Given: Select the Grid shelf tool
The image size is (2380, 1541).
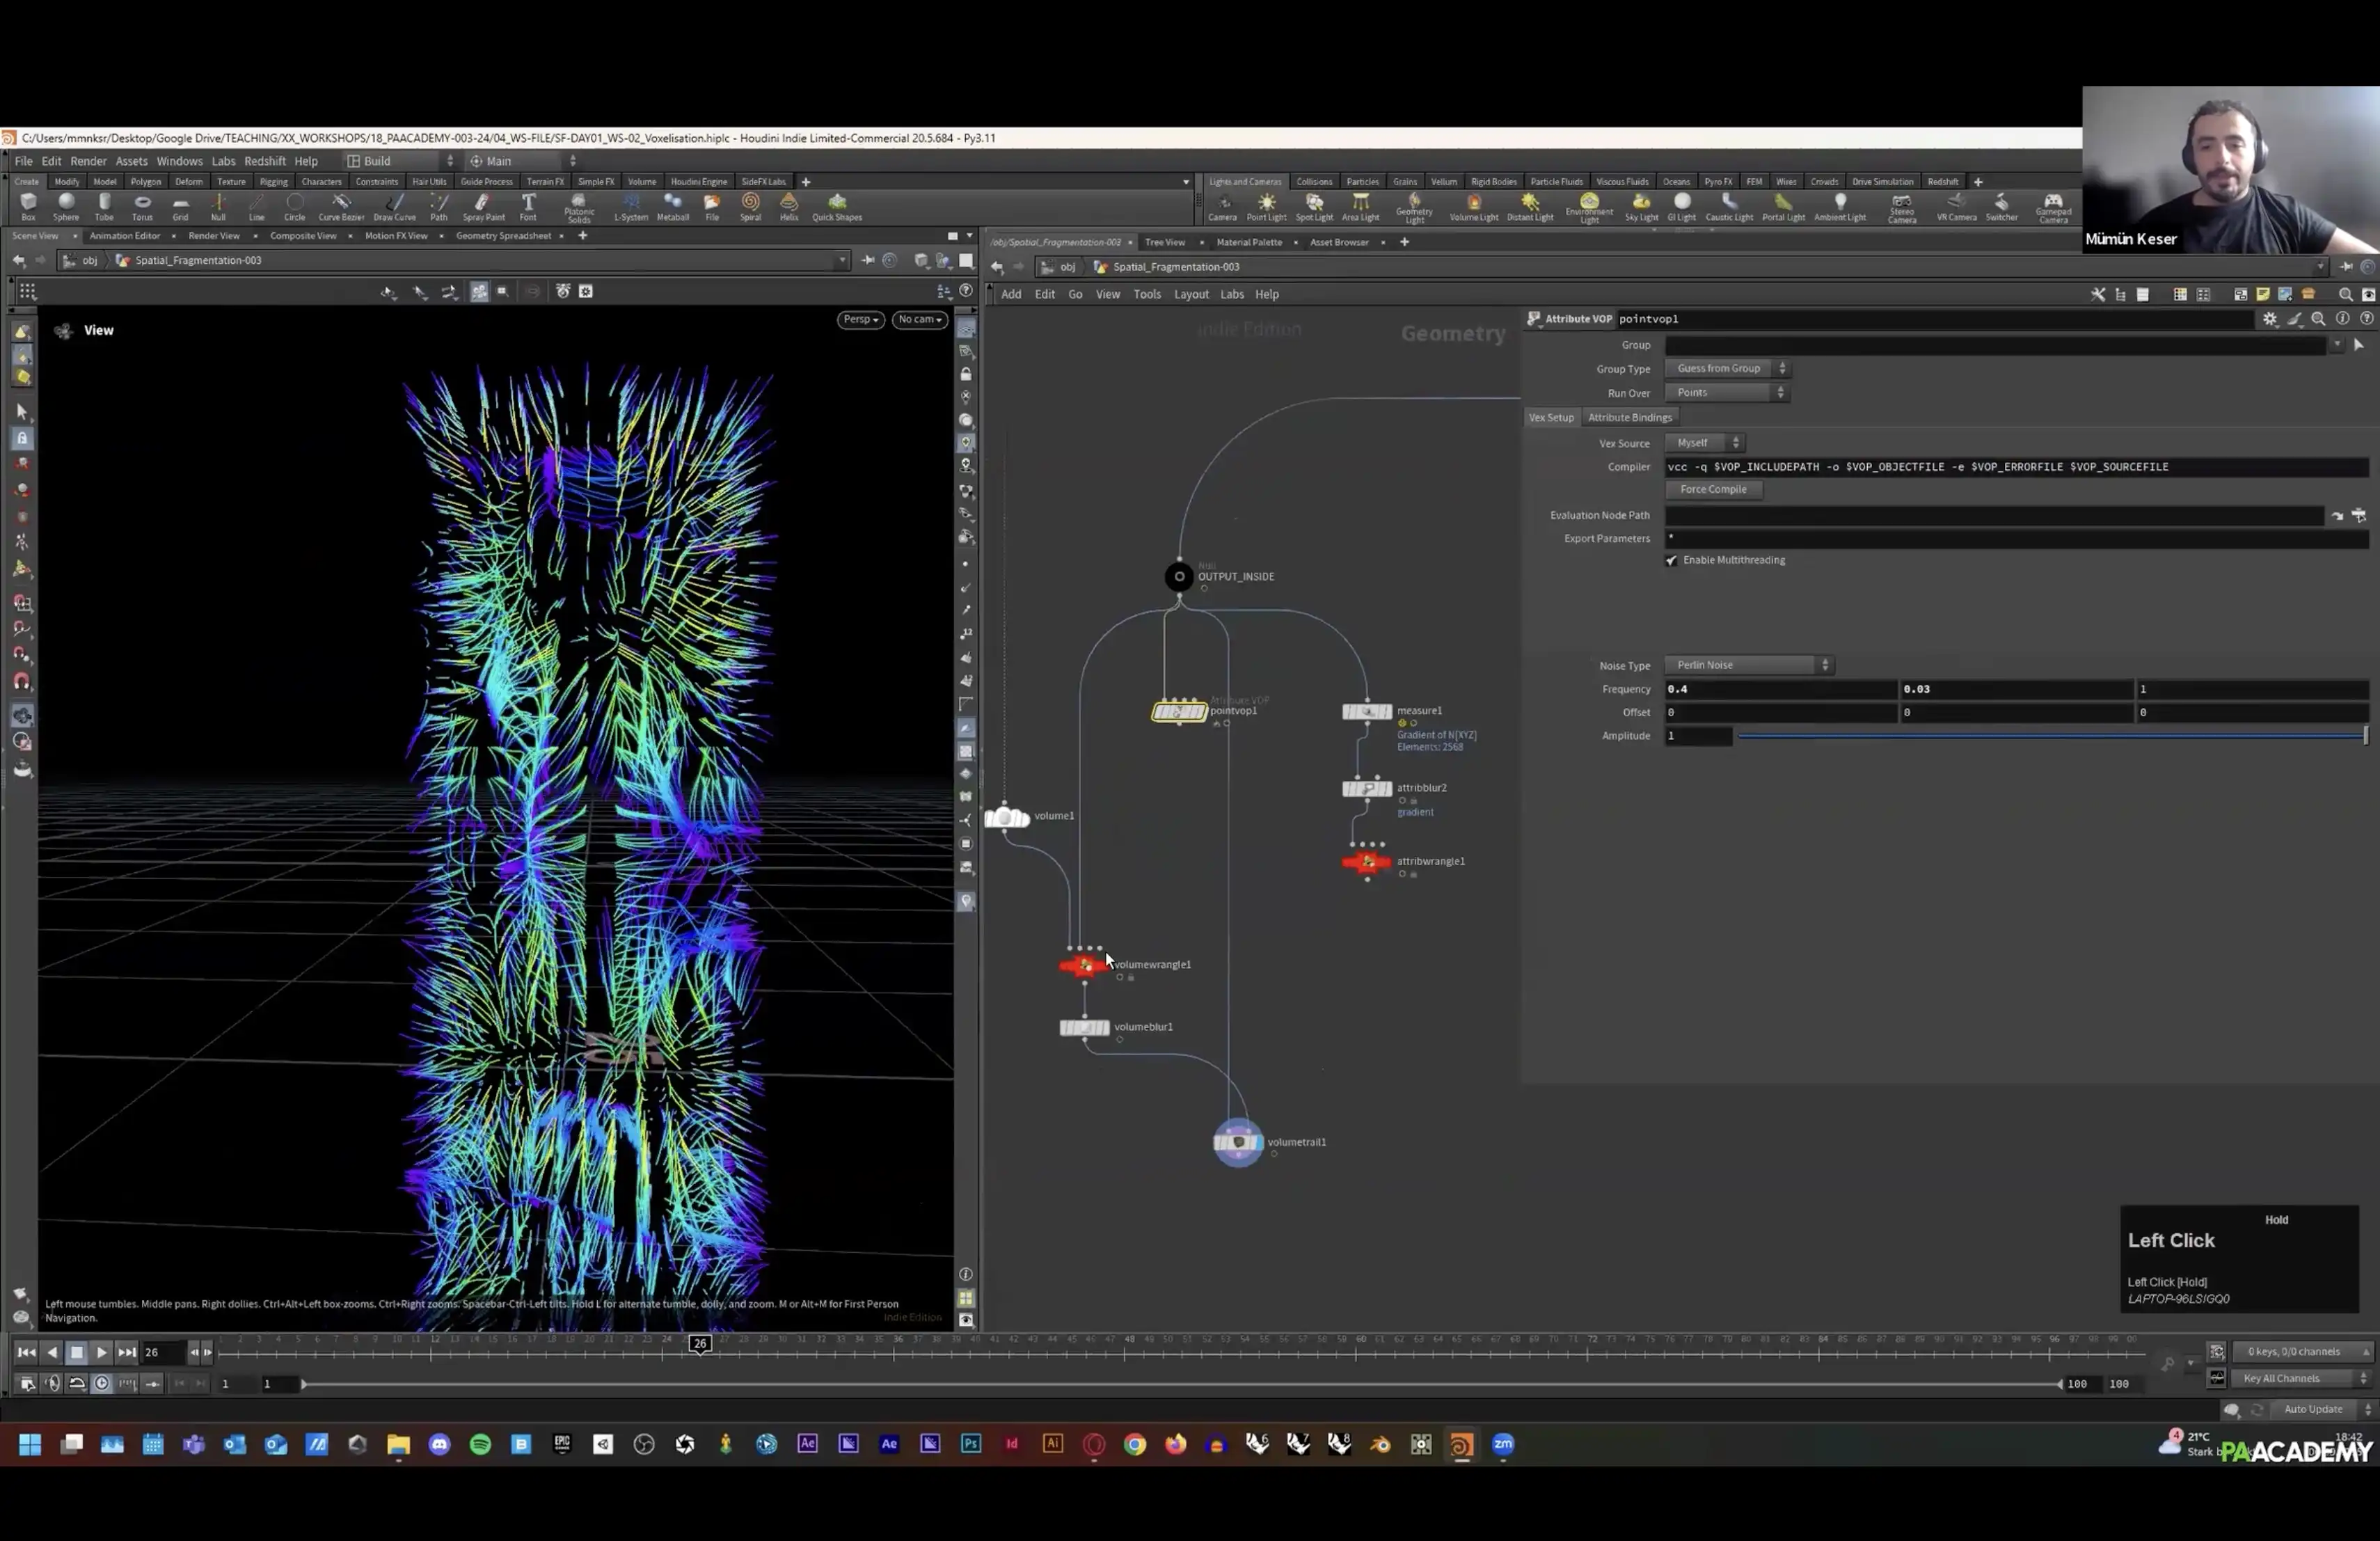Looking at the screenshot, I should tap(180, 207).
